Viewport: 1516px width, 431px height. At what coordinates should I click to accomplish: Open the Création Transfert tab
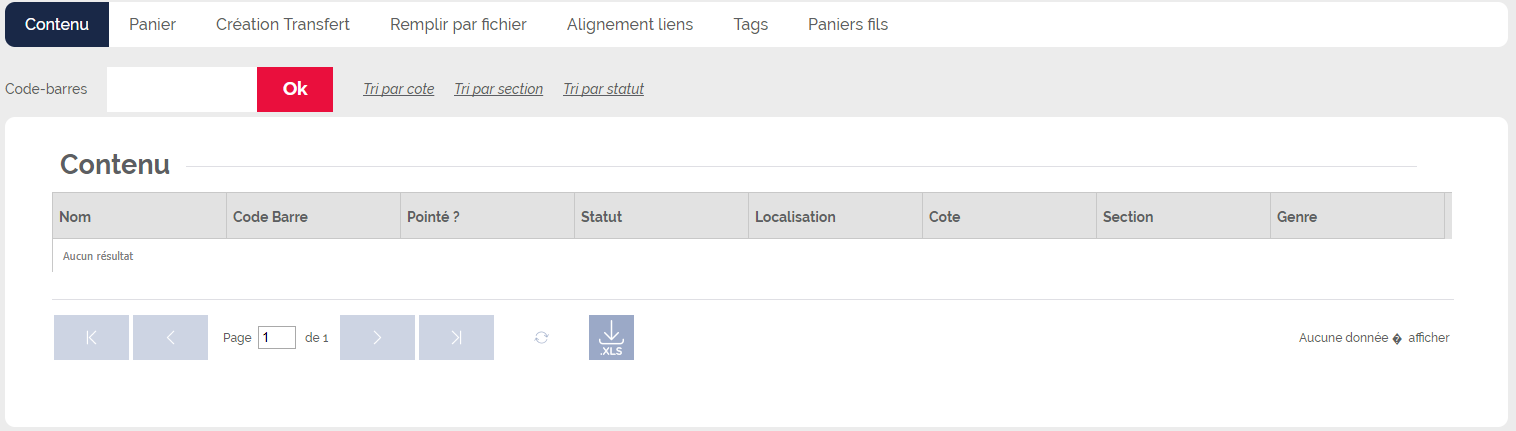point(283,24)
